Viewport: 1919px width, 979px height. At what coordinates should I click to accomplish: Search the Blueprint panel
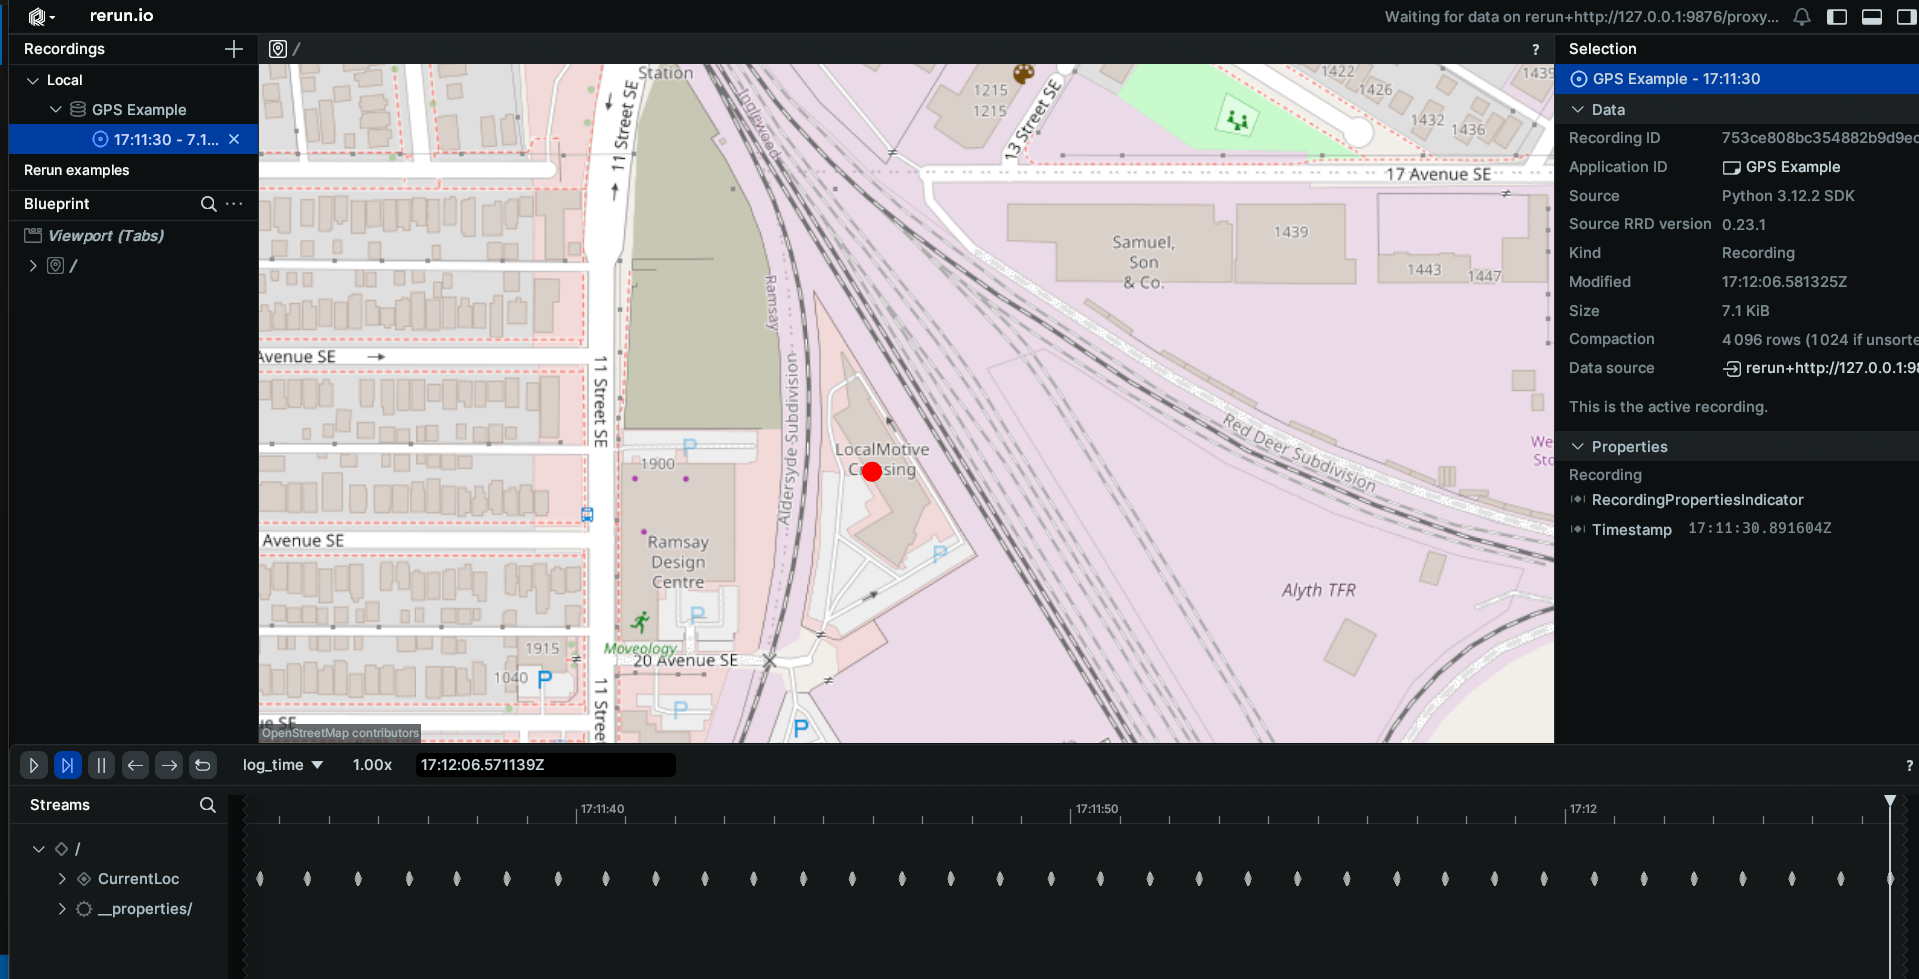208,204
